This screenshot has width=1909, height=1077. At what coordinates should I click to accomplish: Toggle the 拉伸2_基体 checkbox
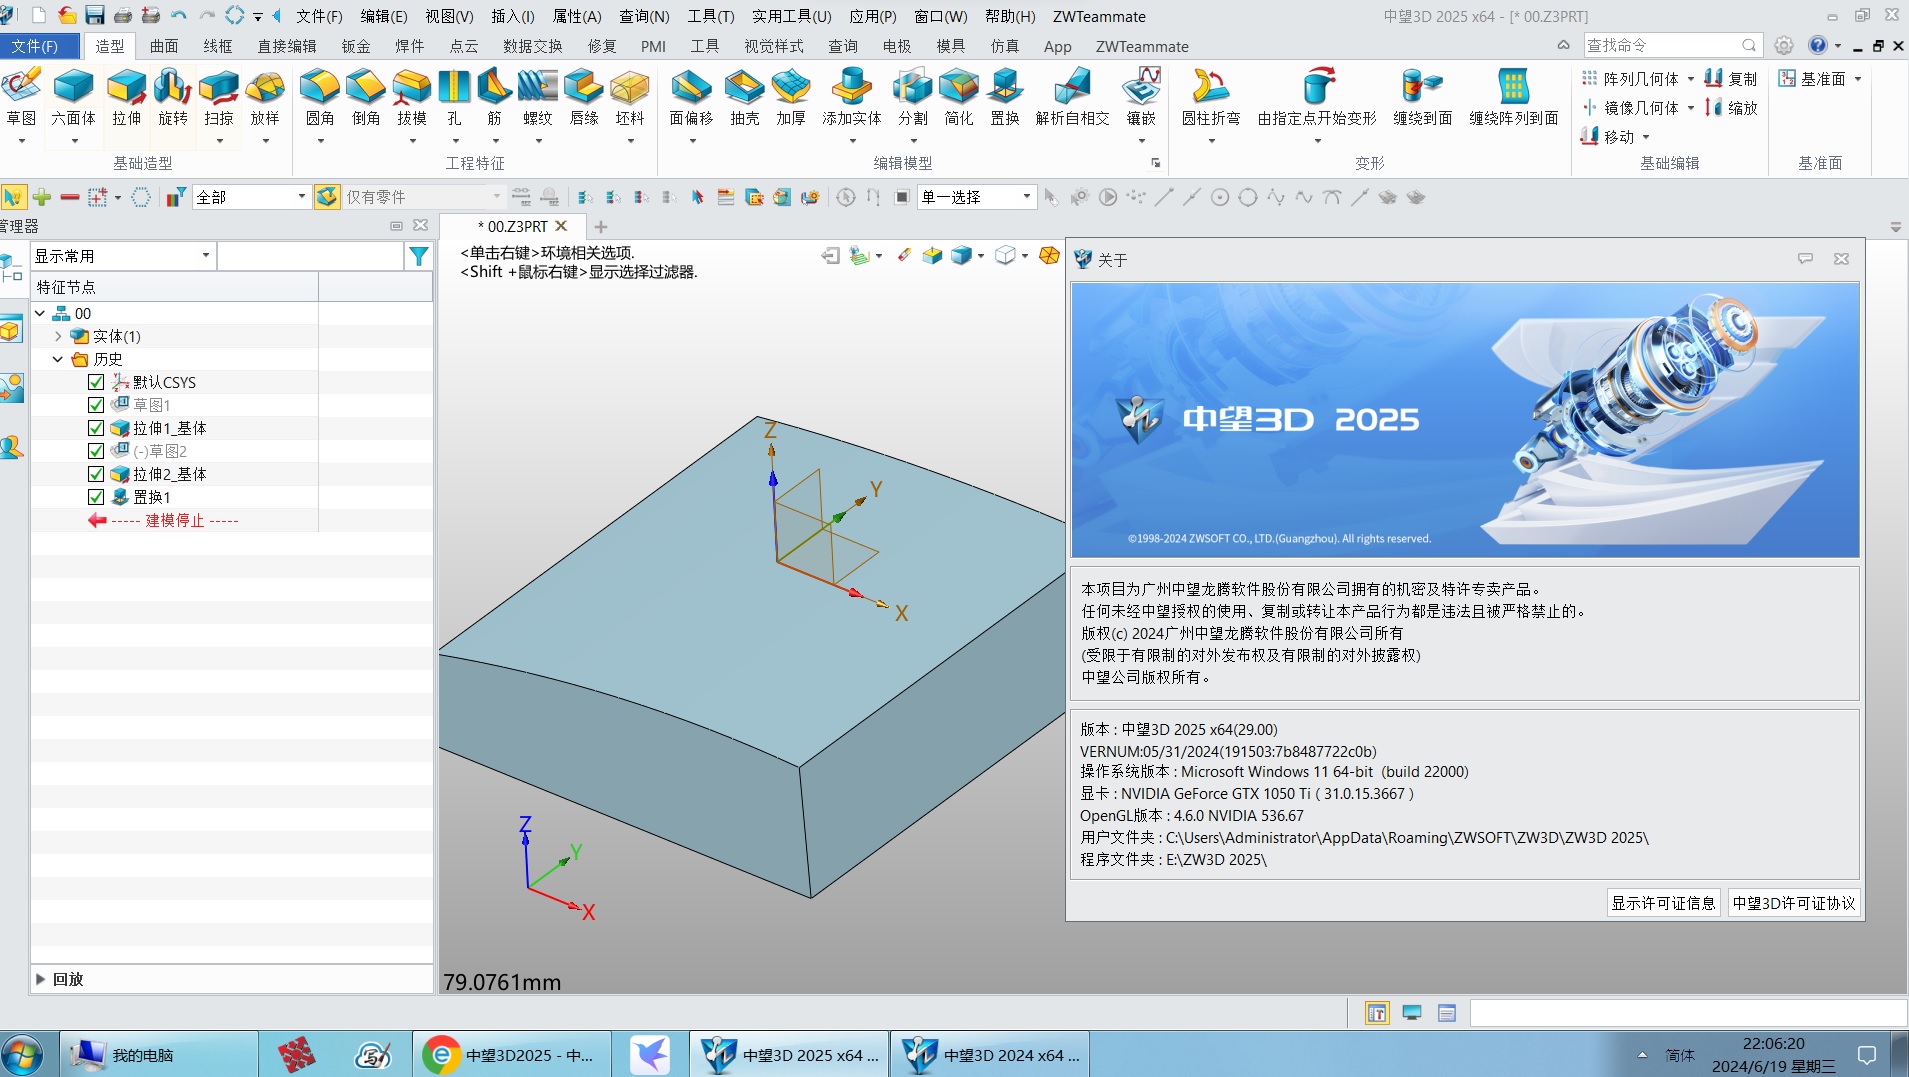(96, 474)
